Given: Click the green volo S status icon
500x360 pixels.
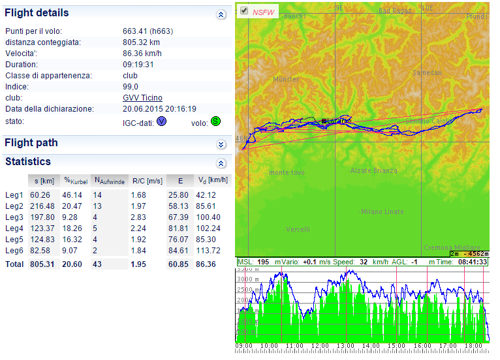Looking at the screenshot, I should [x=216, y=121].
